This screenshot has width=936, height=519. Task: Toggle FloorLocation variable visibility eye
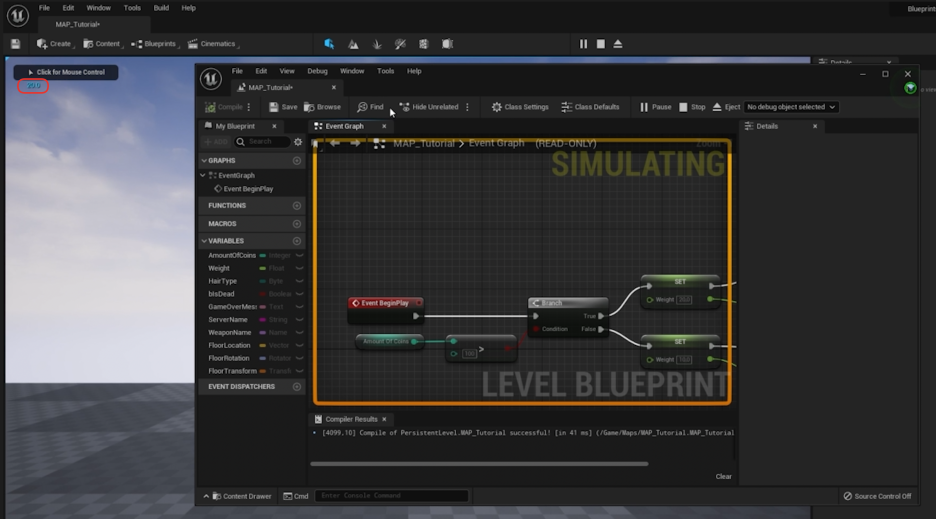[x=299, y=345]
